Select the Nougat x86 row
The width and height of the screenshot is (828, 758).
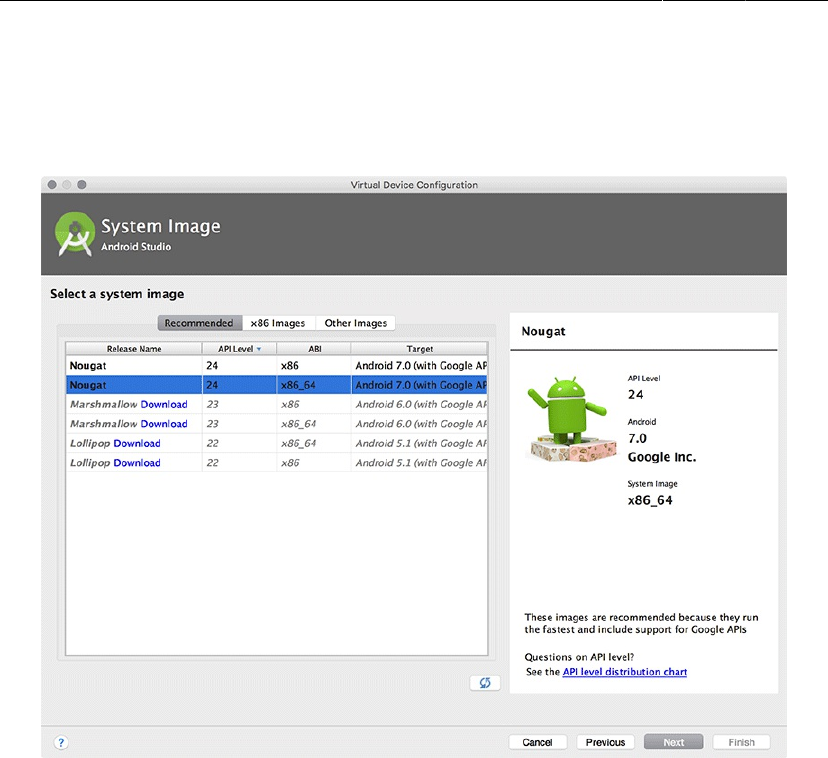coord(276,366)
